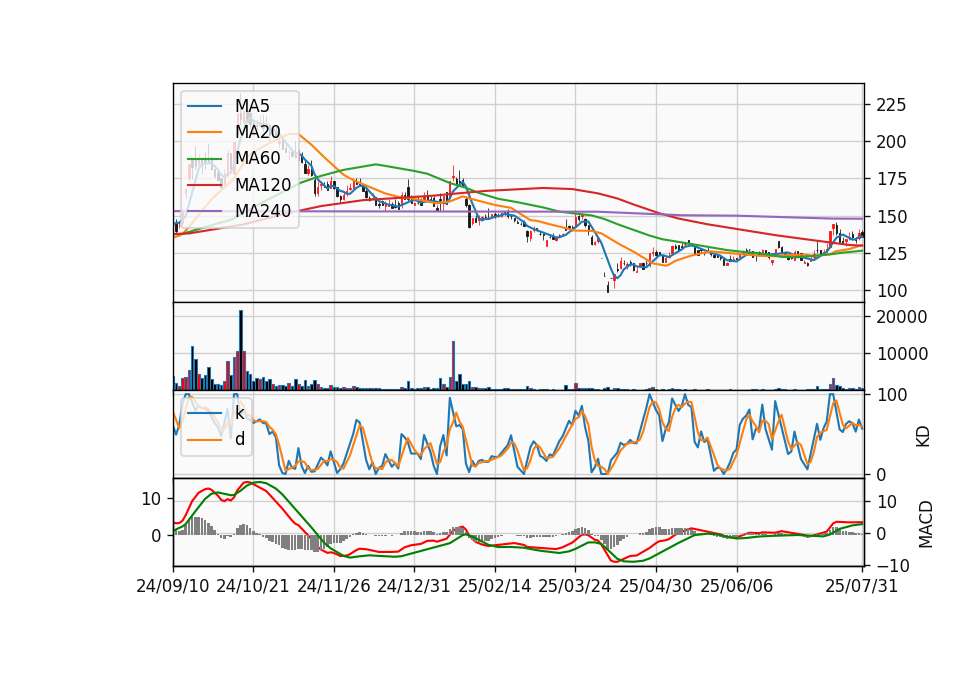Click the 24/12/31 date label

414,586
